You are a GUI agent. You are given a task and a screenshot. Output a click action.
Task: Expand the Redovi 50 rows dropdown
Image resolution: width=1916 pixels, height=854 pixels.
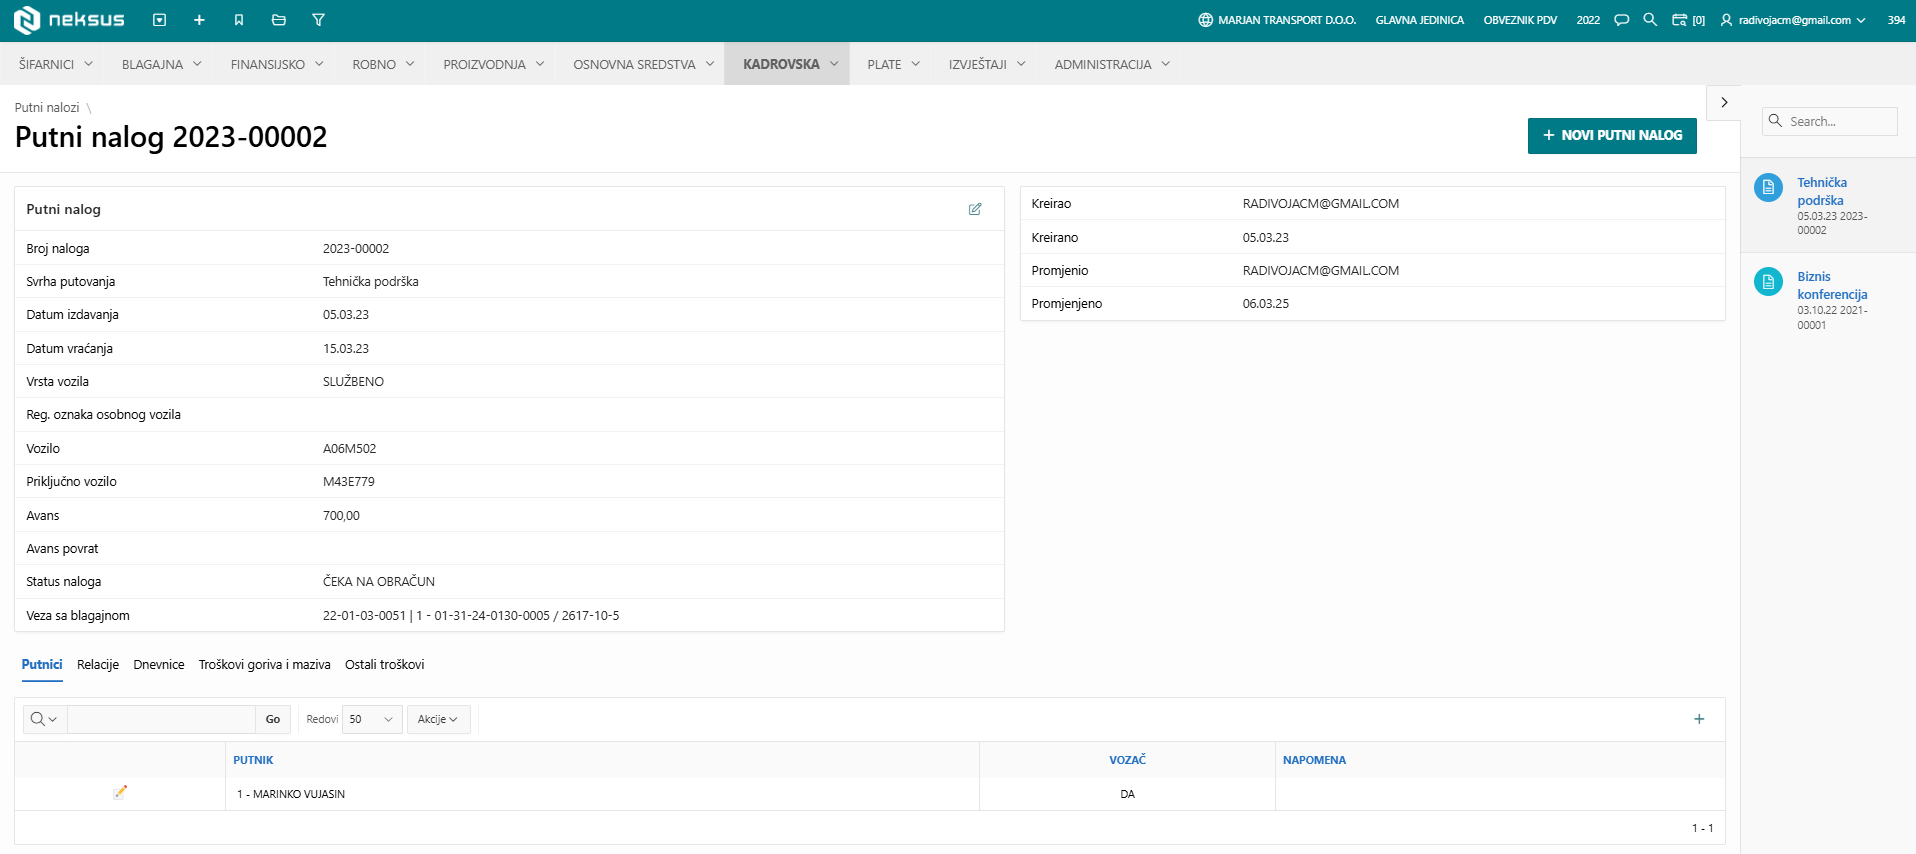click(372, 719)
